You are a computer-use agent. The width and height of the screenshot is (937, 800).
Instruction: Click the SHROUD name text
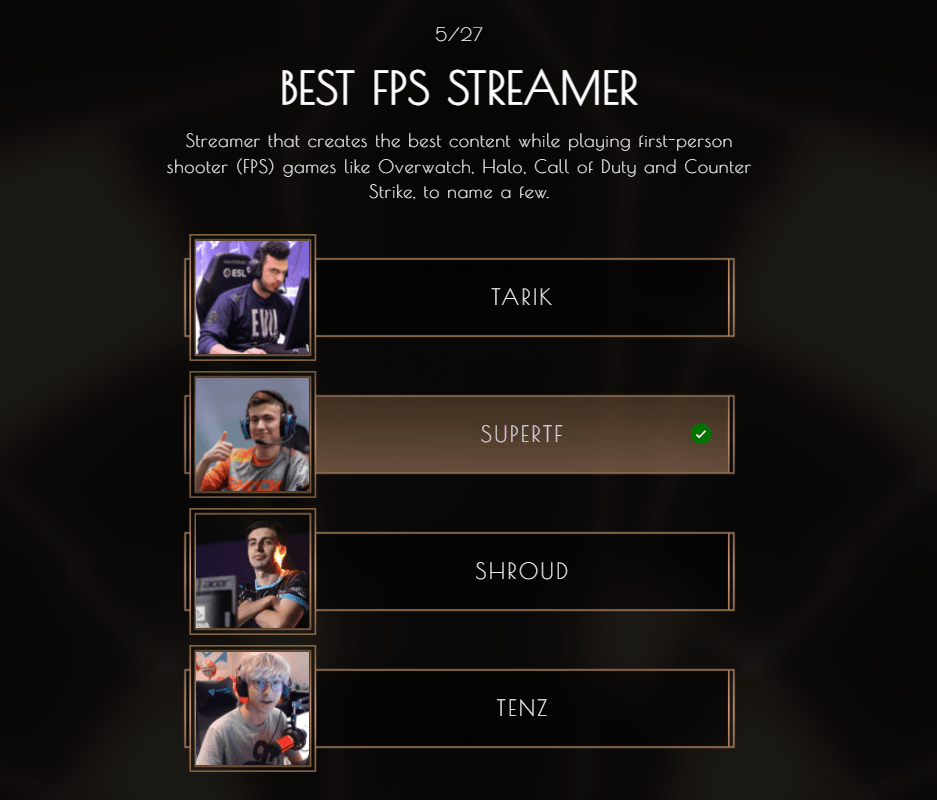[x=522, y=571]
